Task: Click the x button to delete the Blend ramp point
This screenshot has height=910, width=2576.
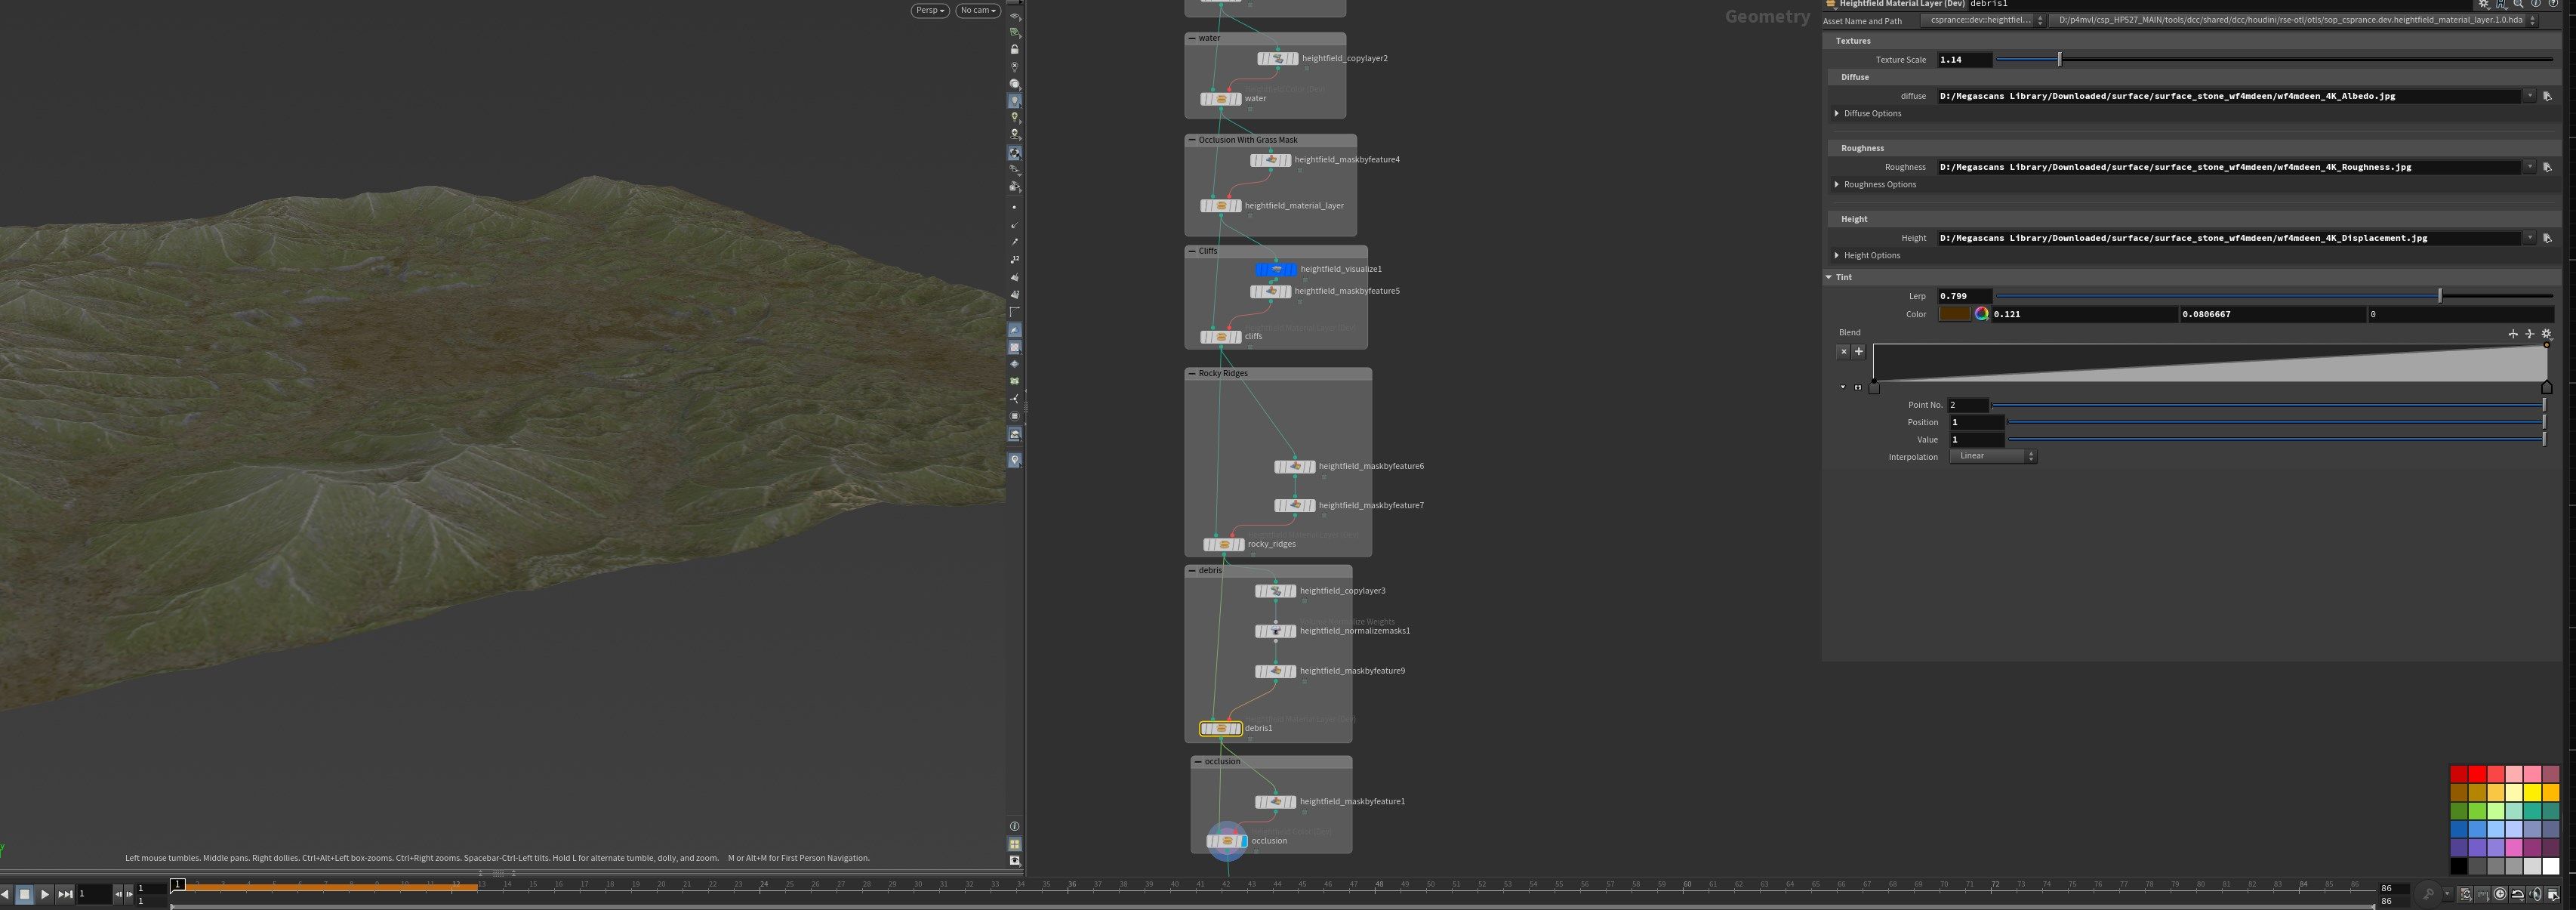Action: (1843, 351)
